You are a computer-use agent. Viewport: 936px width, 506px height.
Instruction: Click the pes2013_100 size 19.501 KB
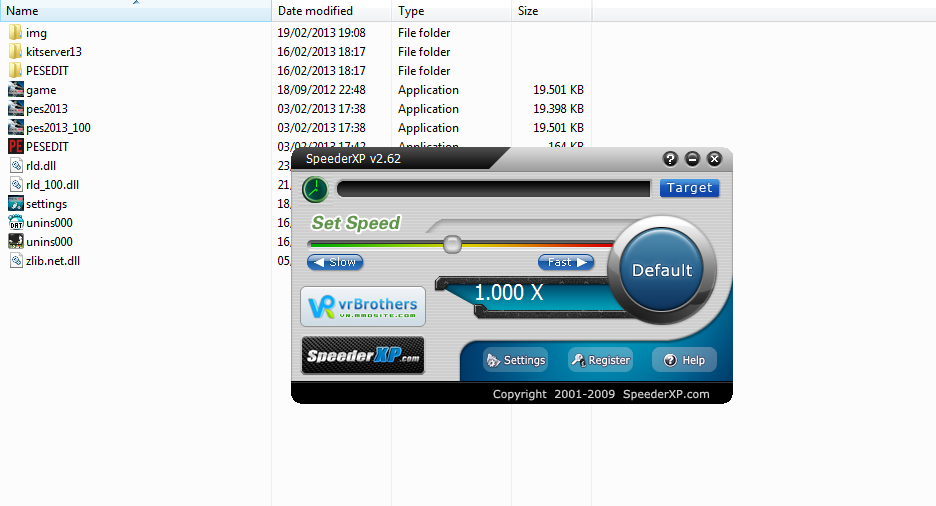point(558,128)
